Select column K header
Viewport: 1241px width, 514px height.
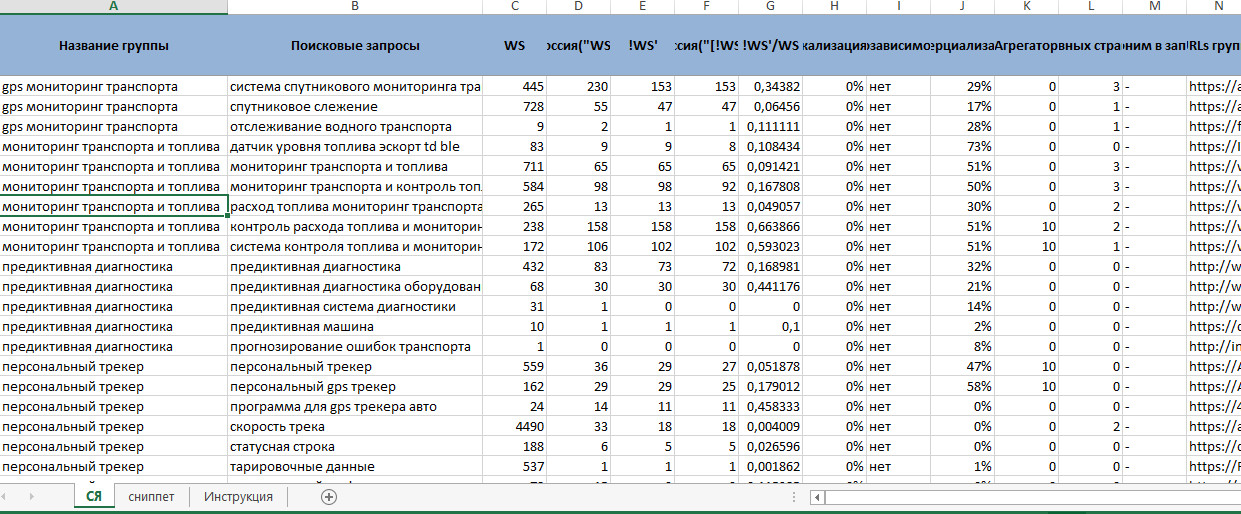(x=1027, y=7)
